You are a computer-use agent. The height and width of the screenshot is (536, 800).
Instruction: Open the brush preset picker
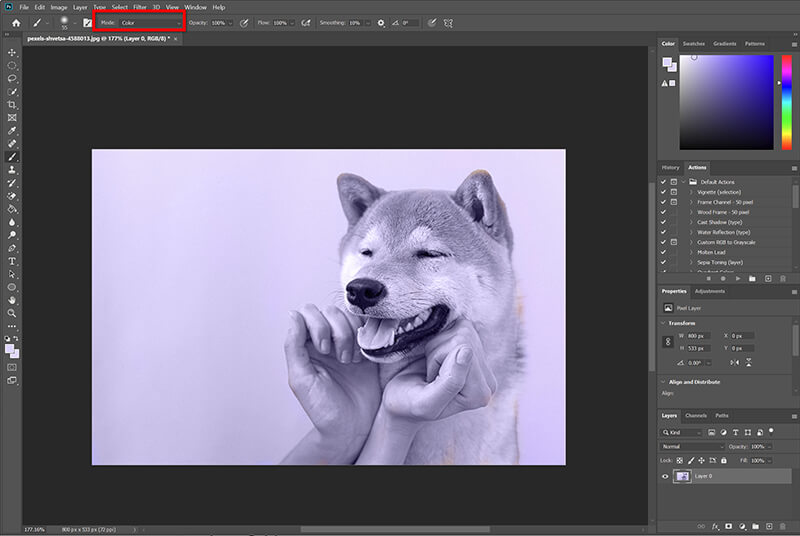67,23
